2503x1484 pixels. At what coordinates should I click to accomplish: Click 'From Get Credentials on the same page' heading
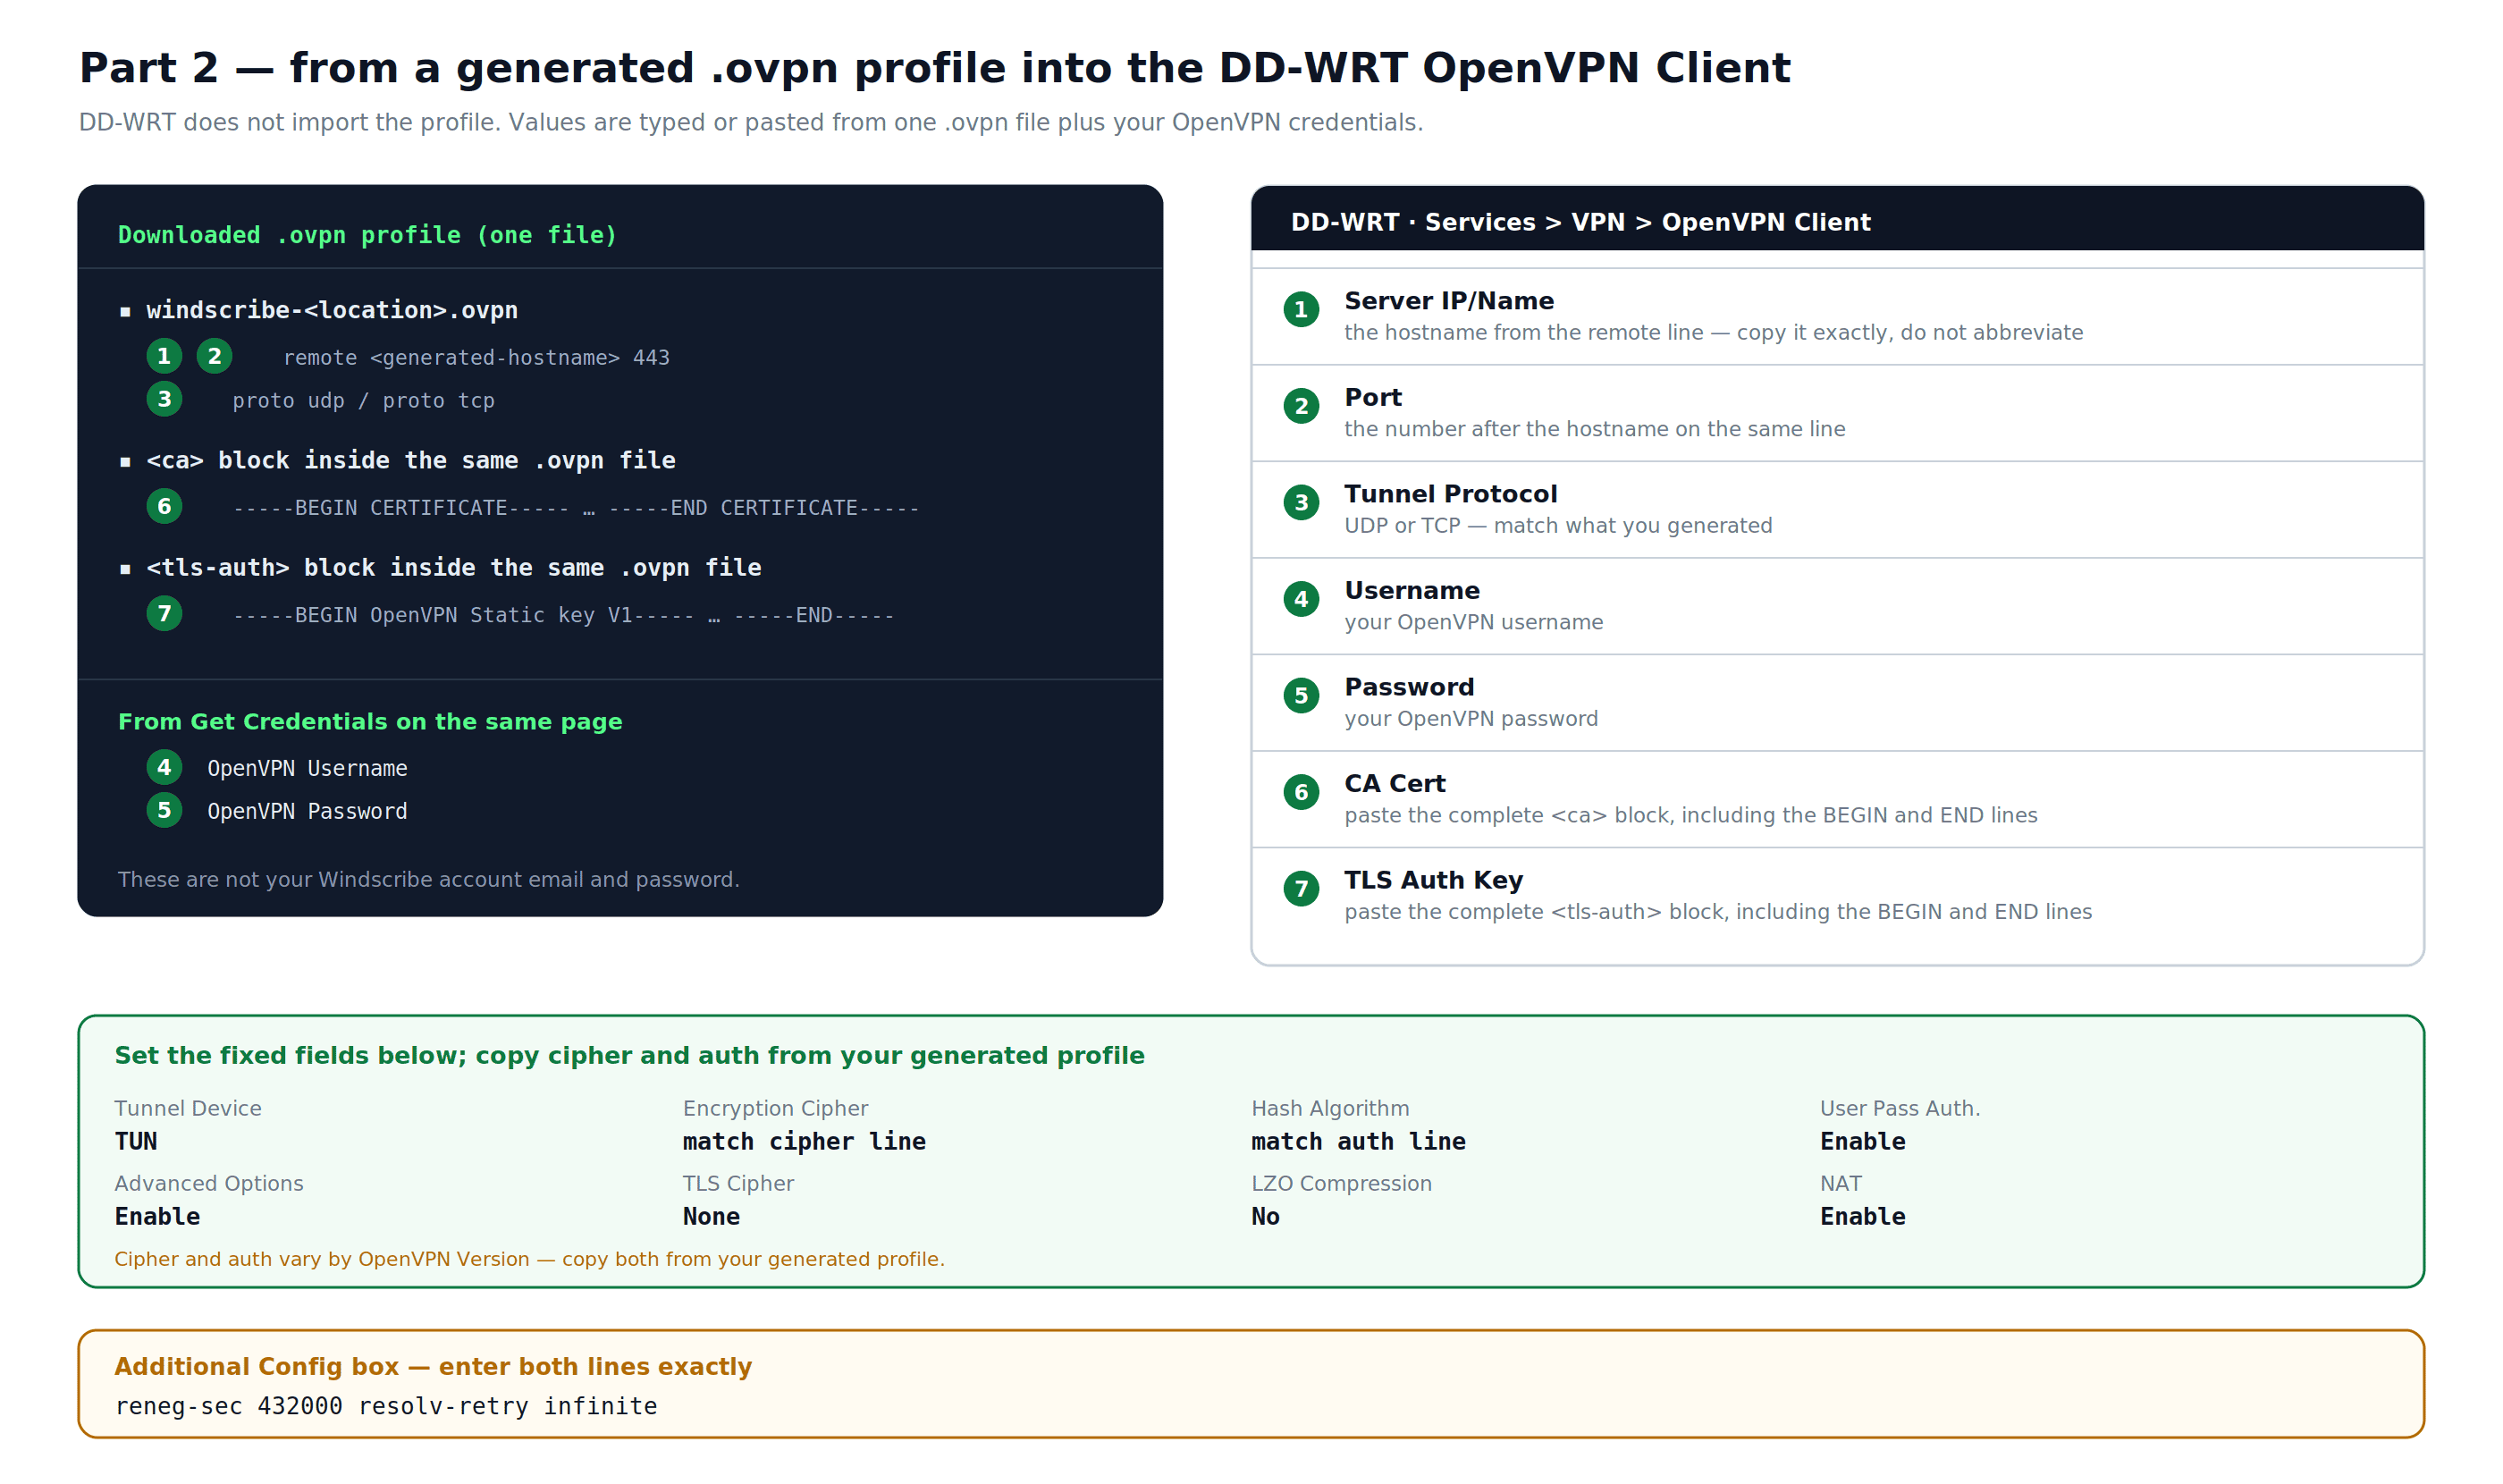[370, 722]
